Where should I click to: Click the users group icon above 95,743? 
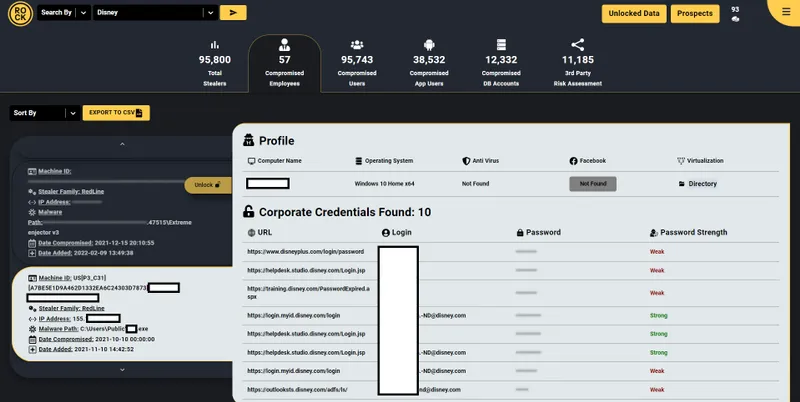[x=357, y=45]
